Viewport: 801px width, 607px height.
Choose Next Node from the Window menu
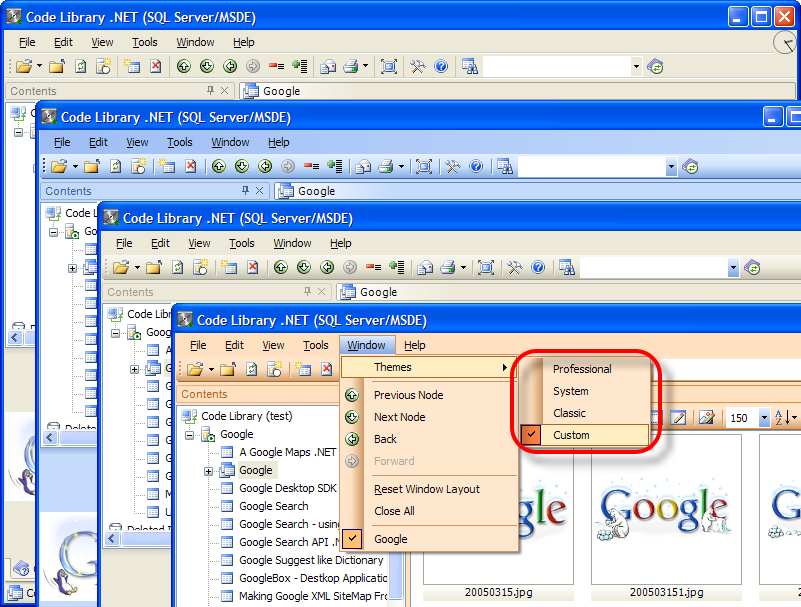[429, 417]
